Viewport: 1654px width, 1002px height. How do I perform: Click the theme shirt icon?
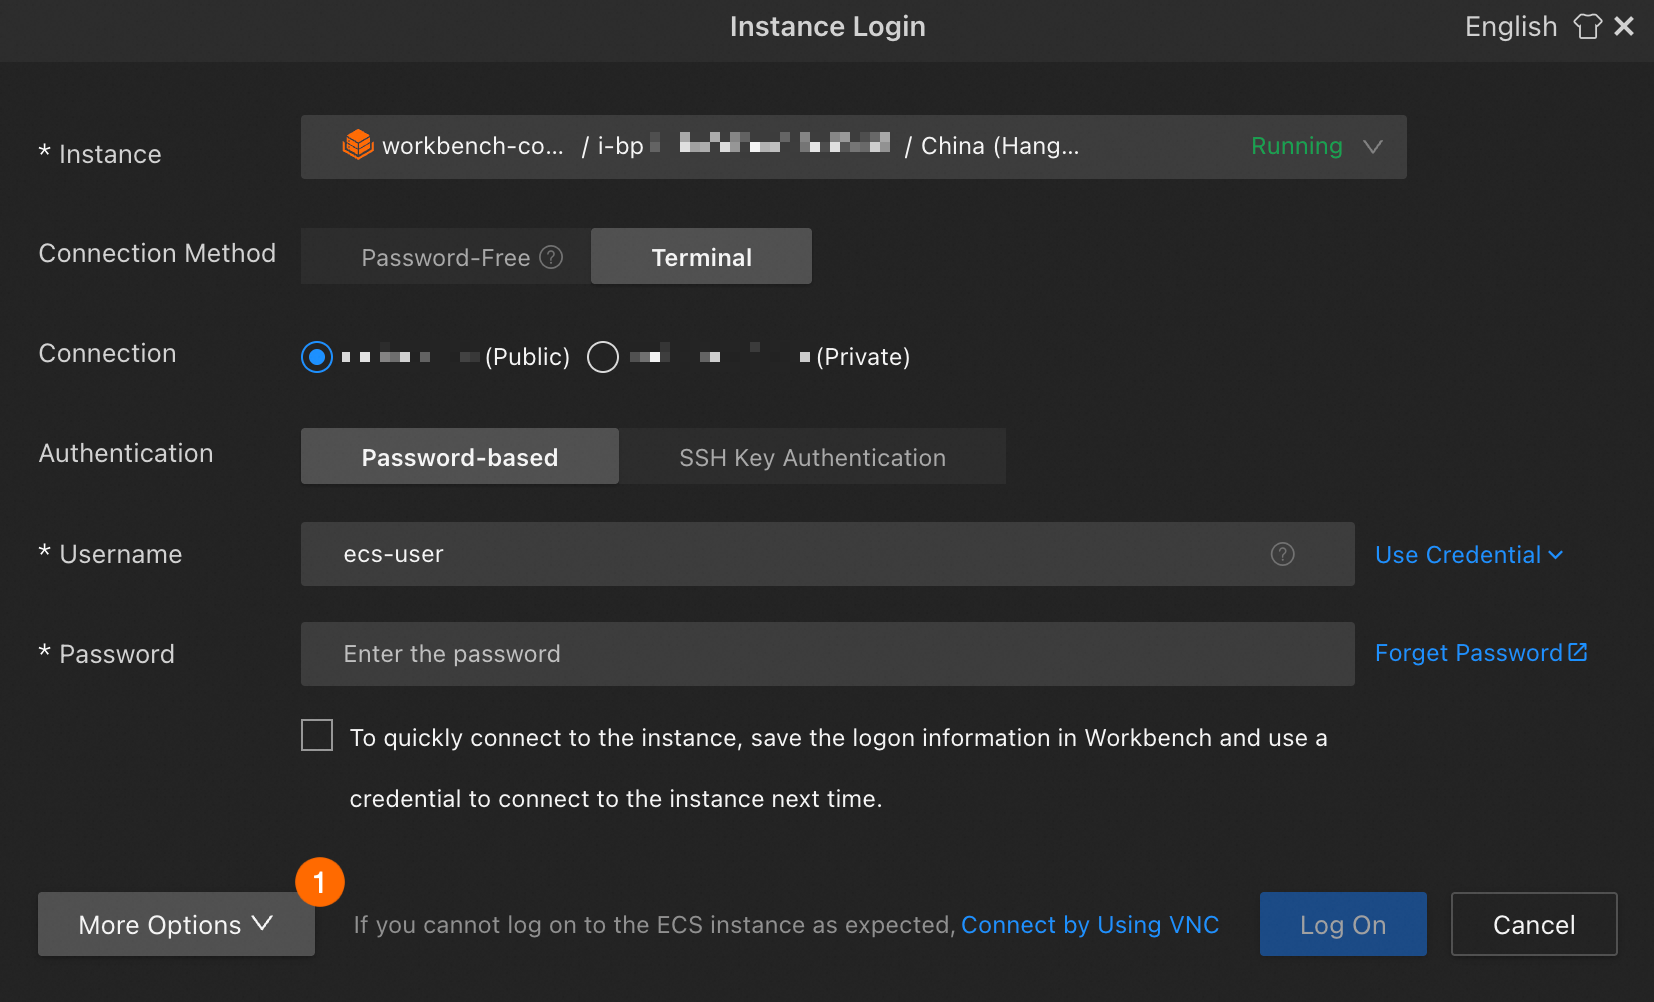pos(1587,26)
